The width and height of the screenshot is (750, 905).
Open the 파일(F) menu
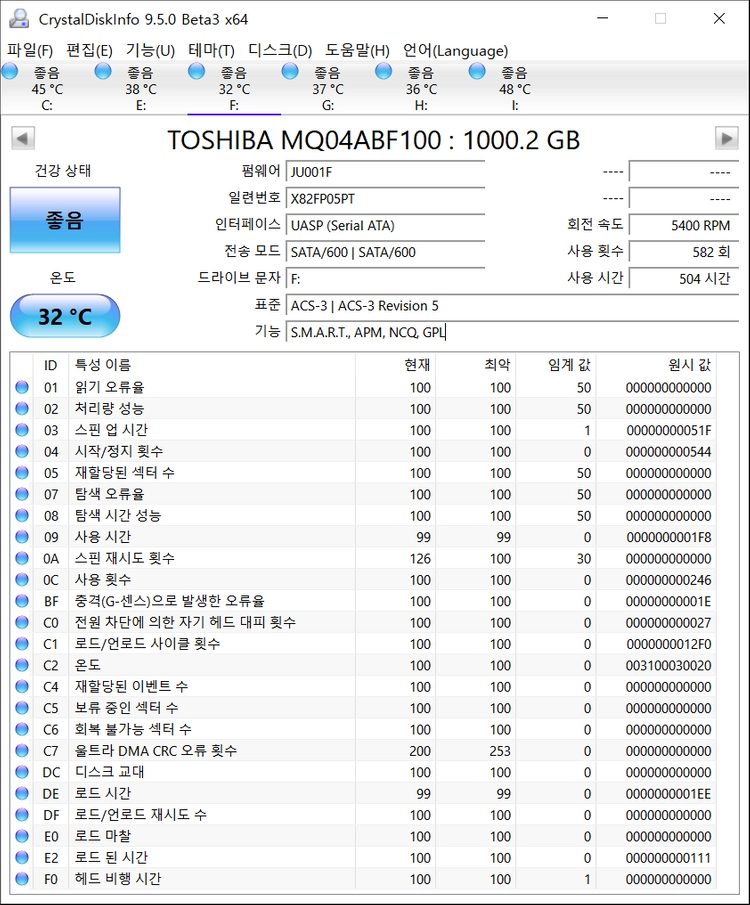30,51
